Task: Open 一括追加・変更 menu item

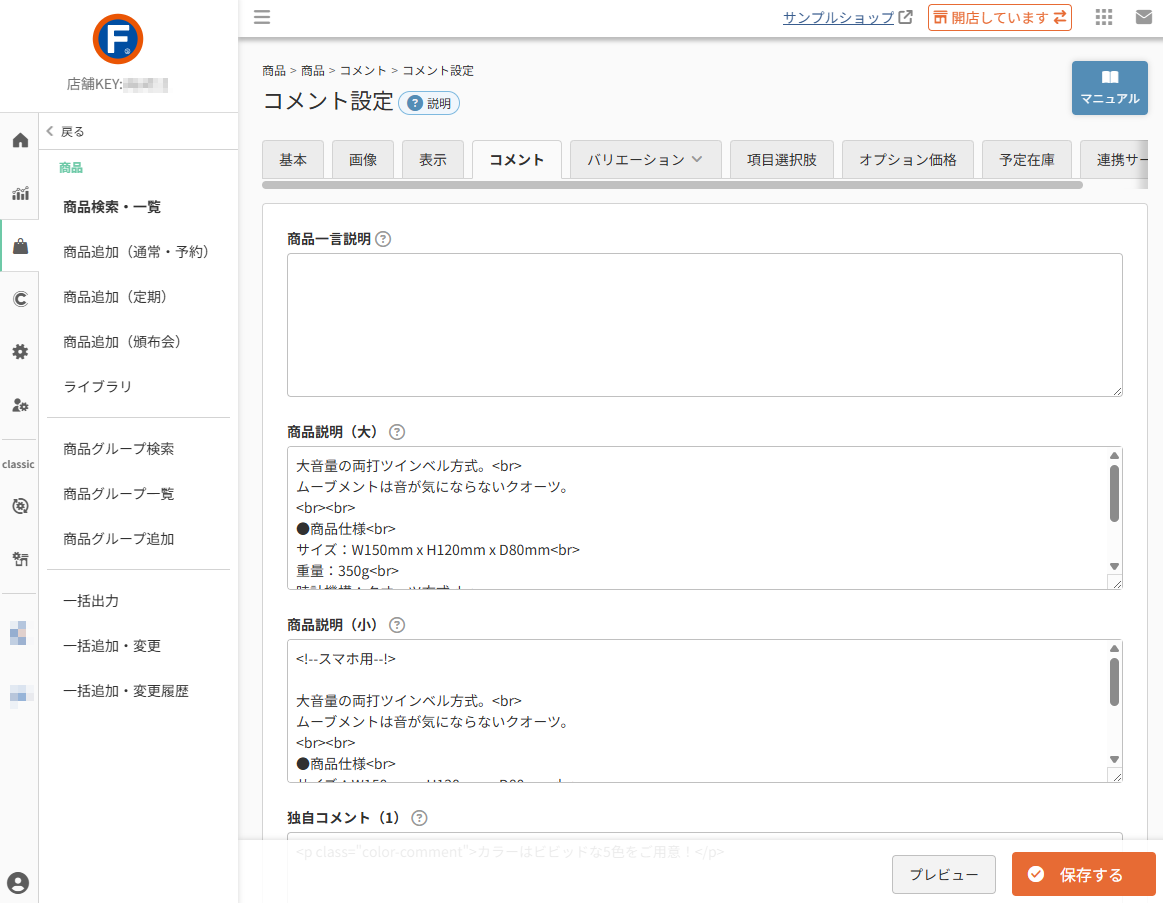Action: click(112, 646)
